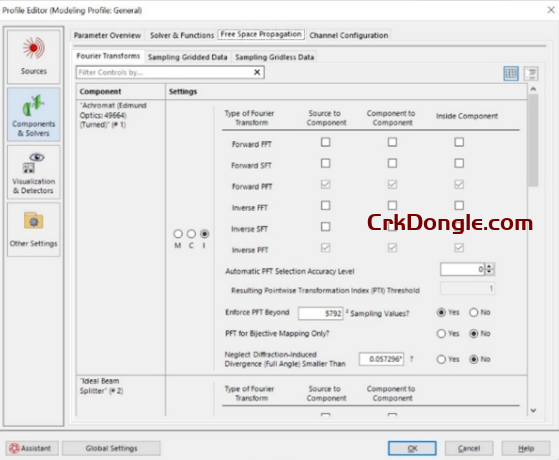Switch to Channel Configuration tab
Screen dimensions: 559x460
coord(349,35)
